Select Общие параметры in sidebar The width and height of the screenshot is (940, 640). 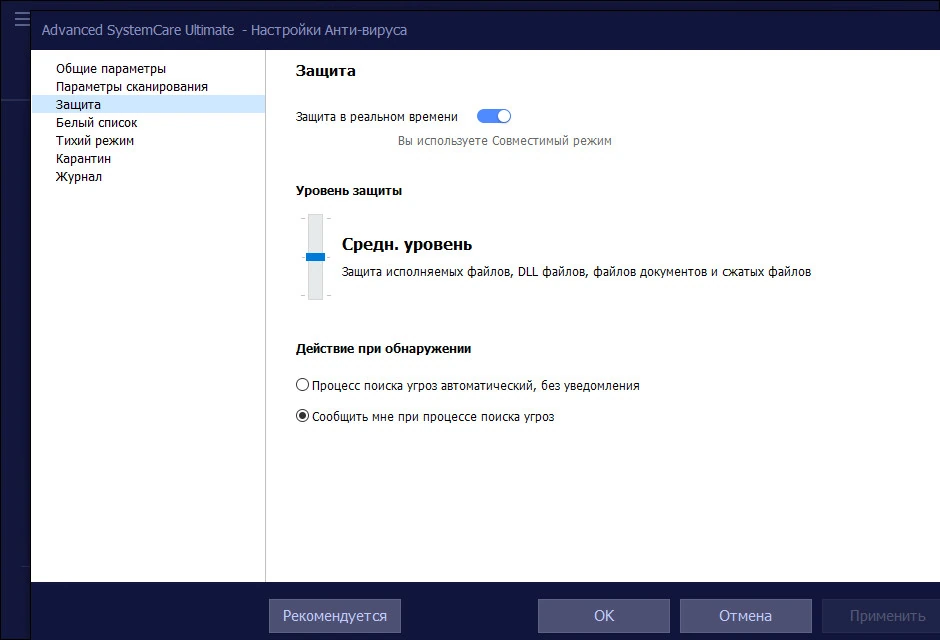pos(111,69)
